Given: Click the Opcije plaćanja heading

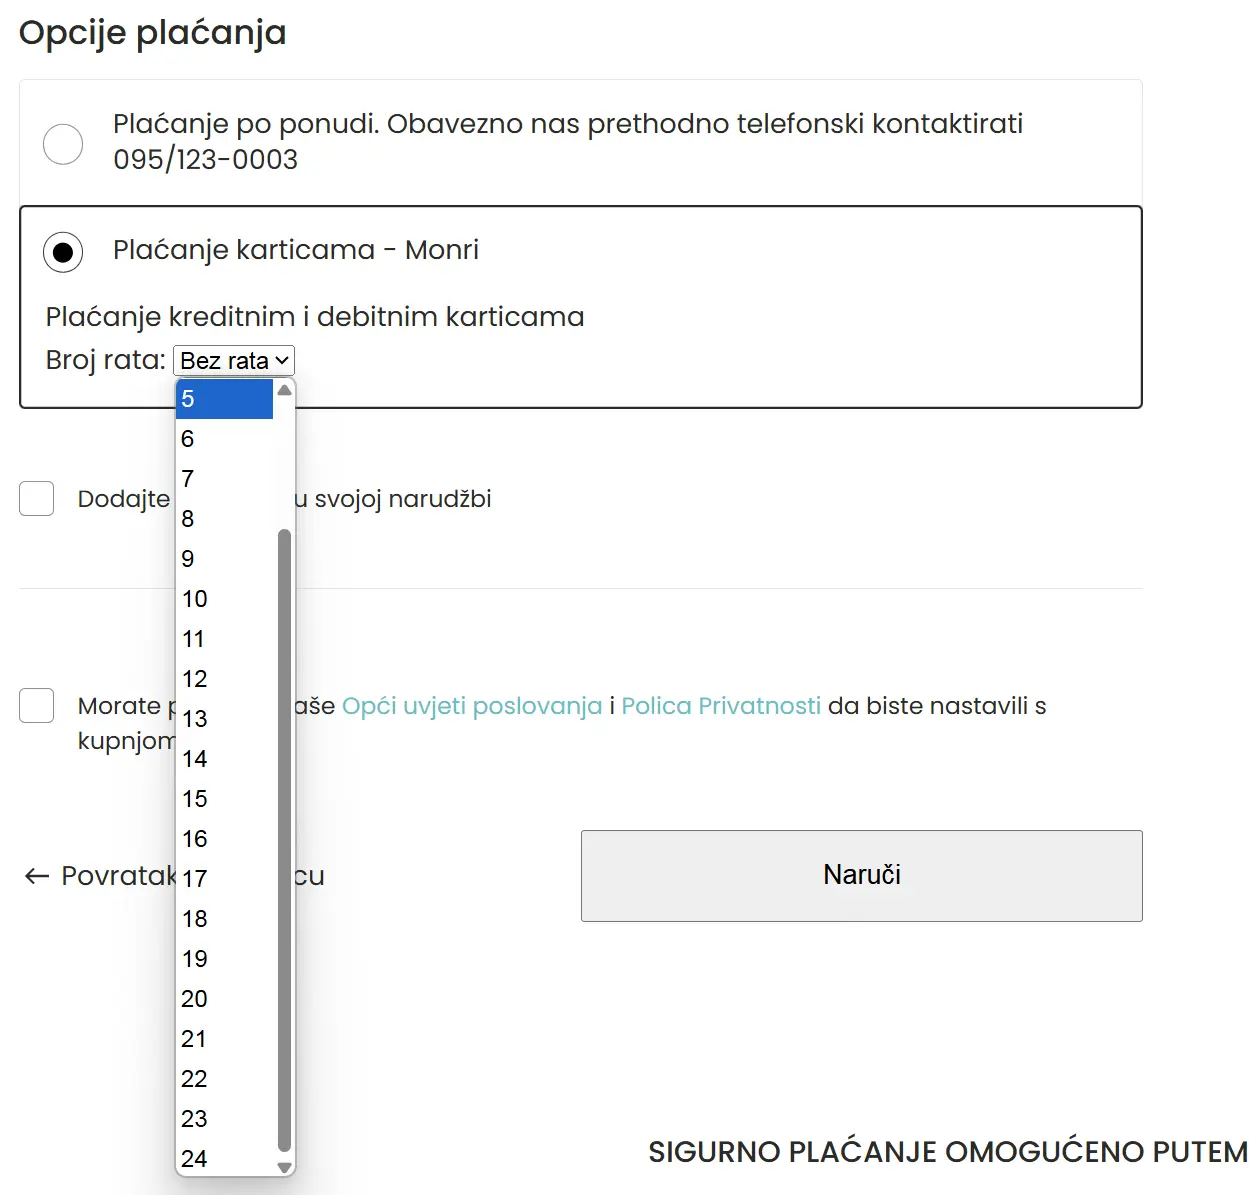Looking at the screenshot, I should (153, 32).
